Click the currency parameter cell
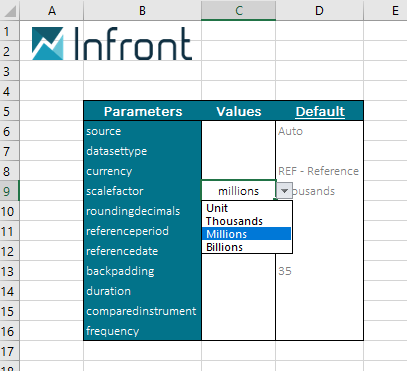This screenshot has height=371, width=407. tap(143, 171)
